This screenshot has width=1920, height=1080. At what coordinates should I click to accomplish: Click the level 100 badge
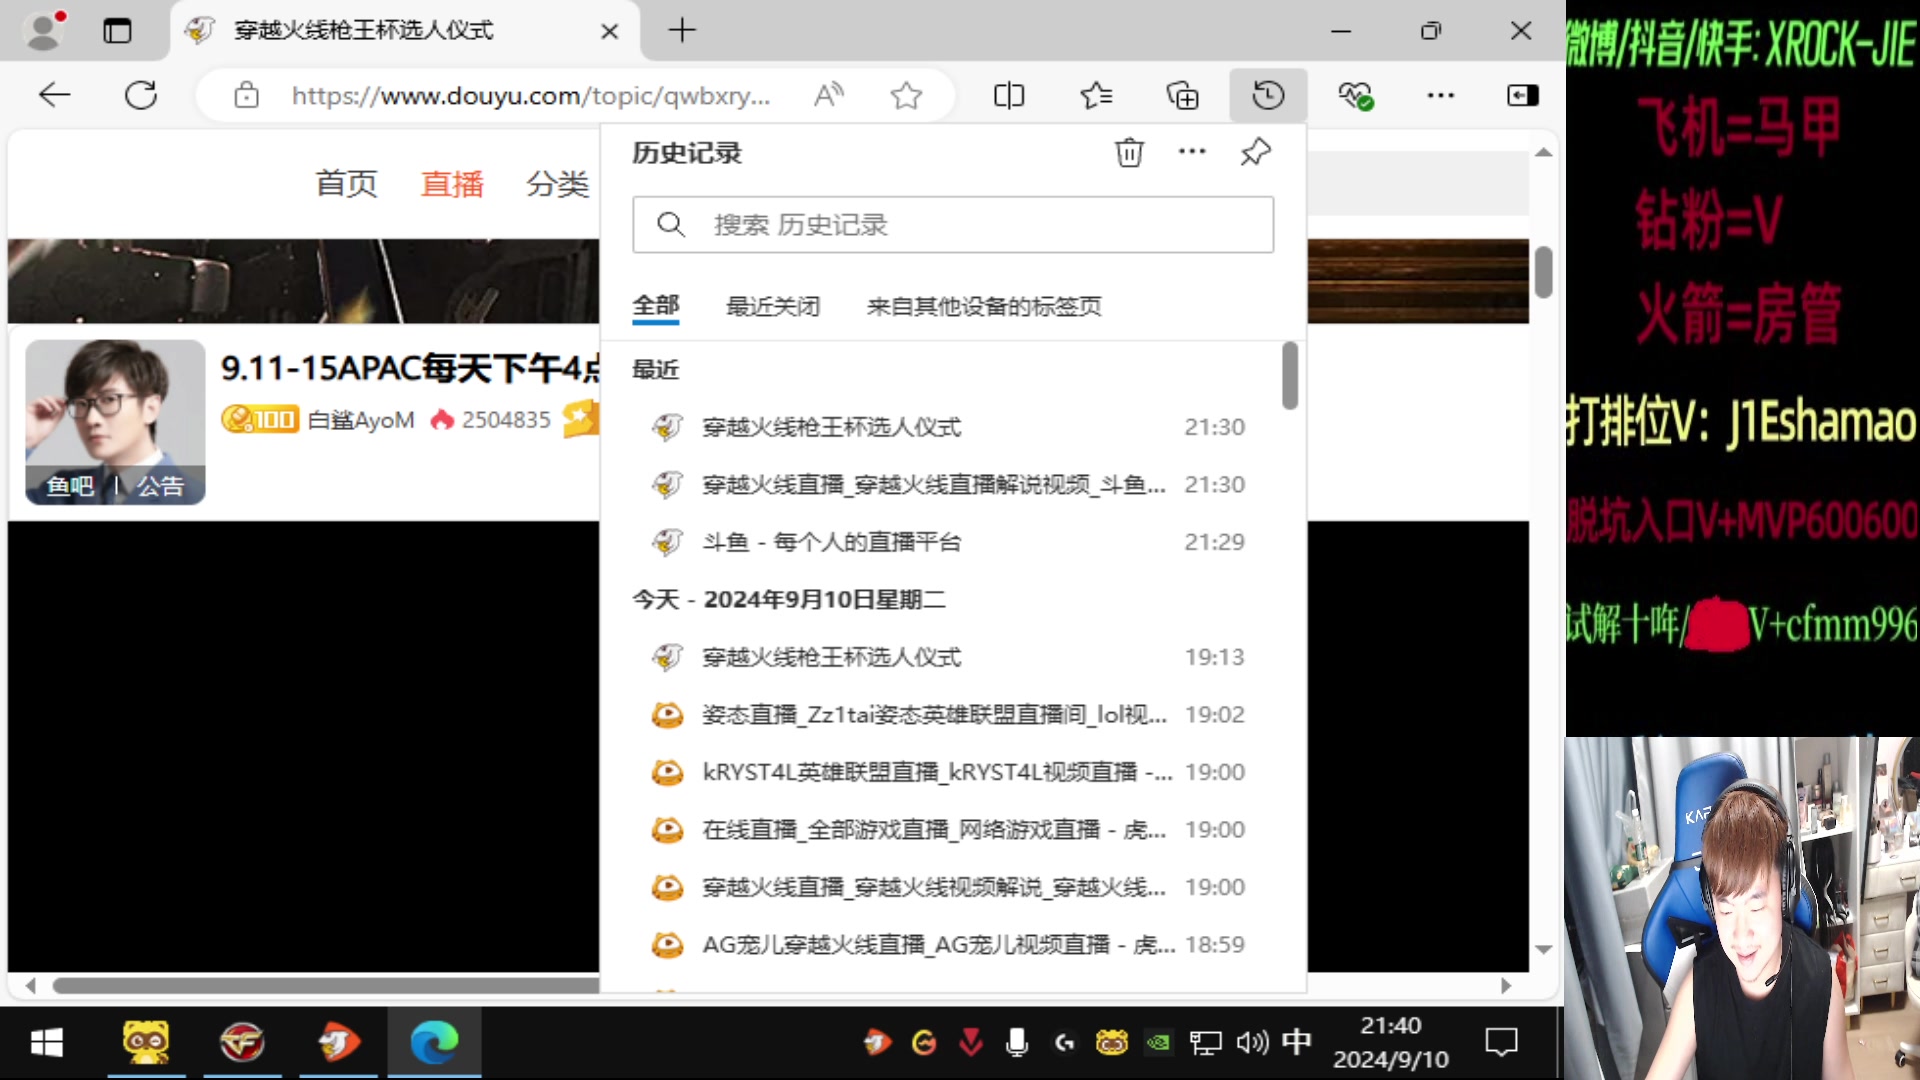tap(260, 419)
